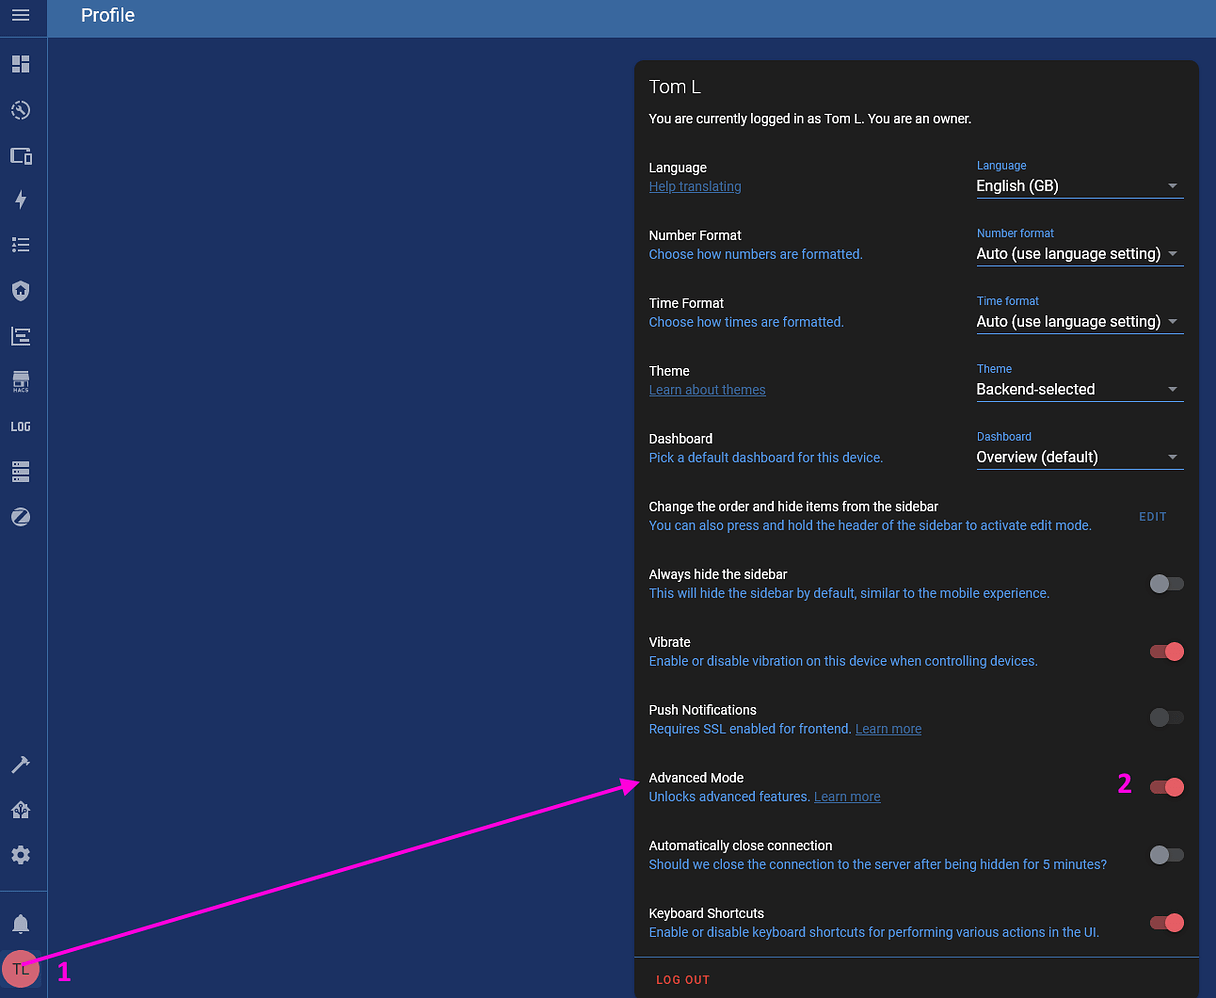Toggle Keyboard Shortcuts switch off
Image resolution: width=1216 pixels, height=998 pixels.
point(1166,923)
